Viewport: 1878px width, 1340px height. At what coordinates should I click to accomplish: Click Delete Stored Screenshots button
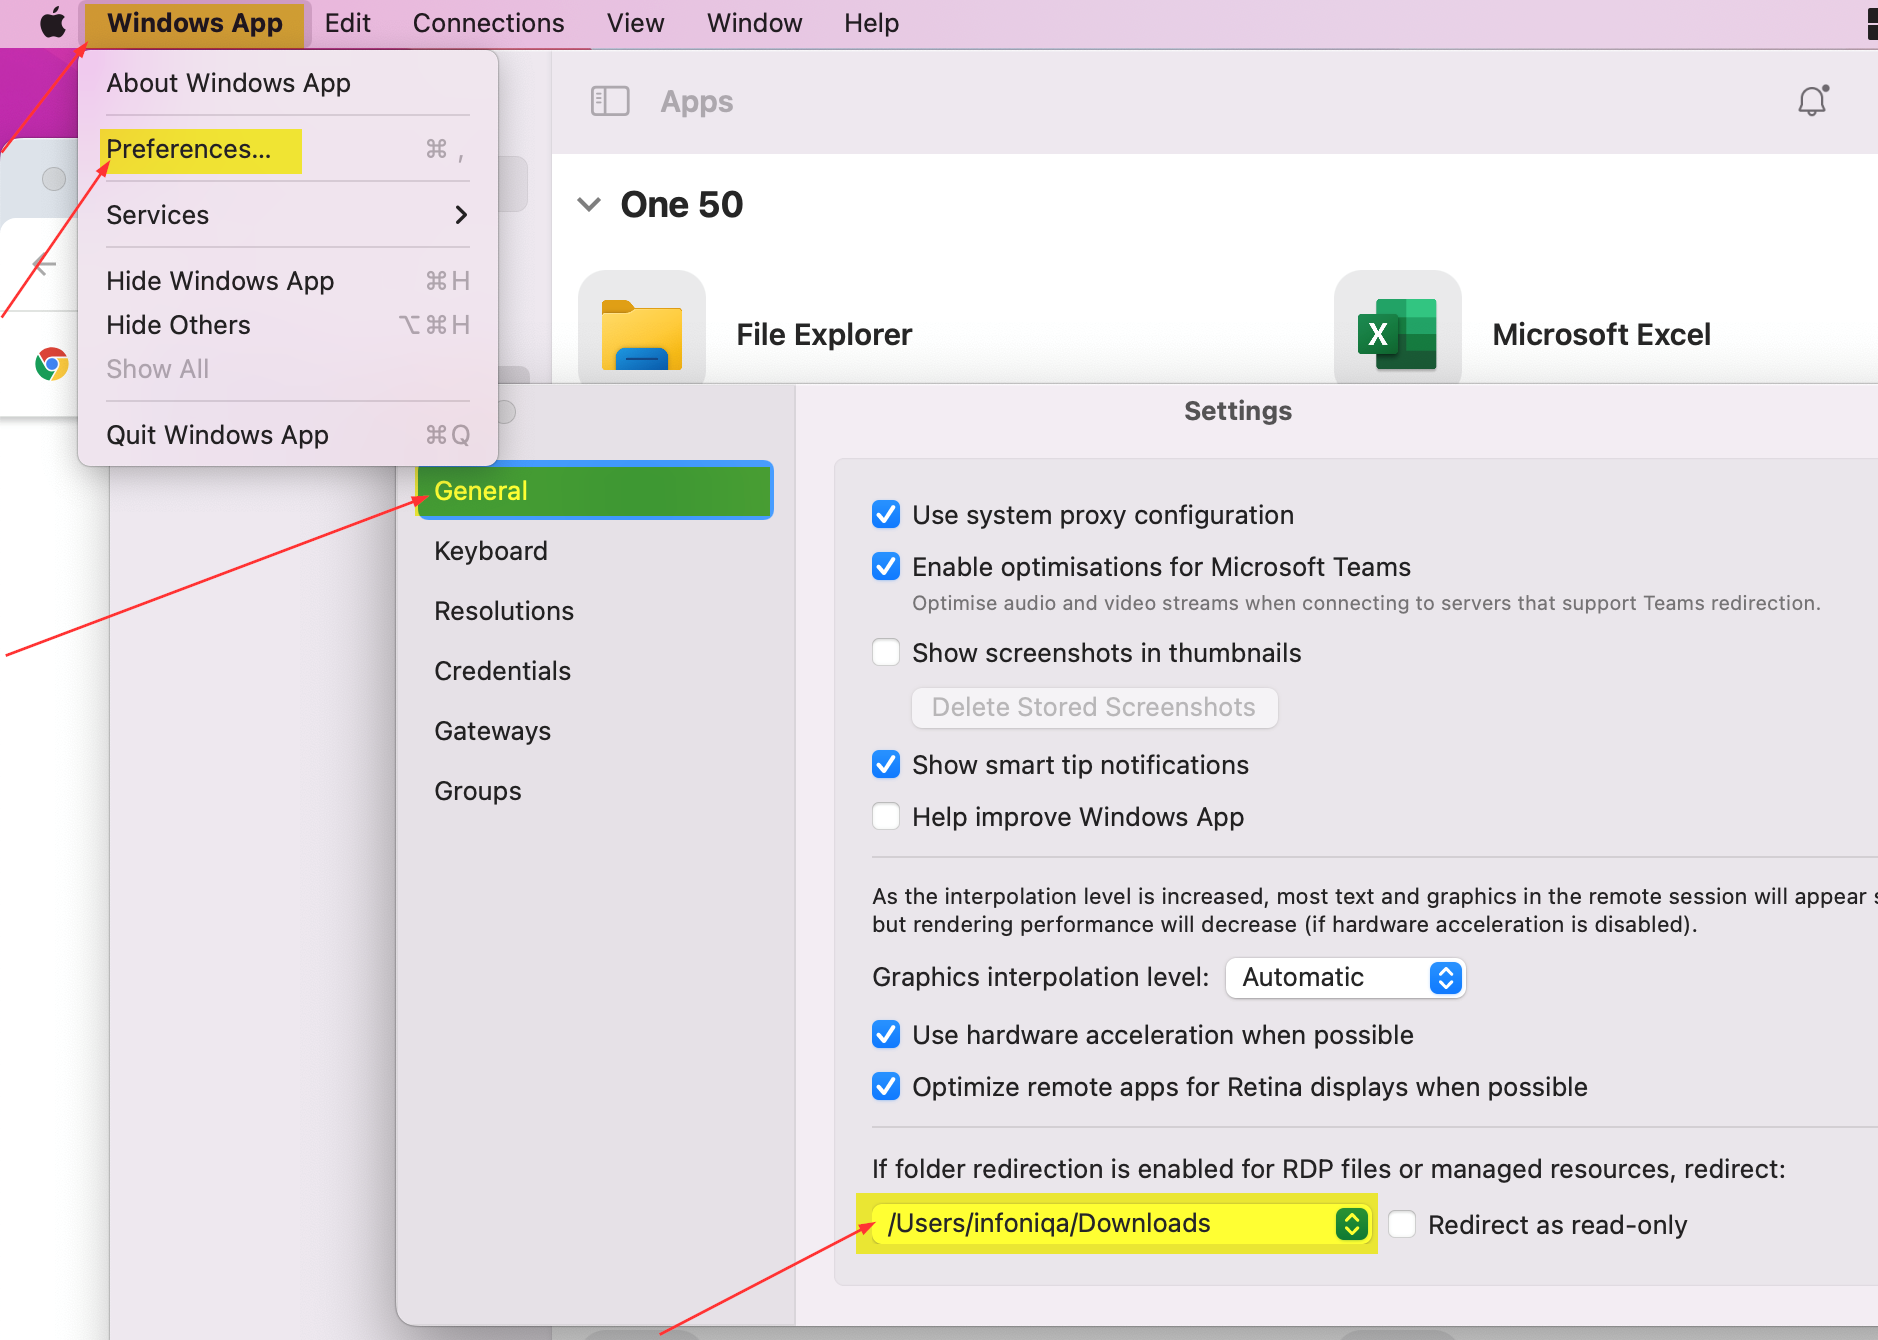pos(1094,707)
